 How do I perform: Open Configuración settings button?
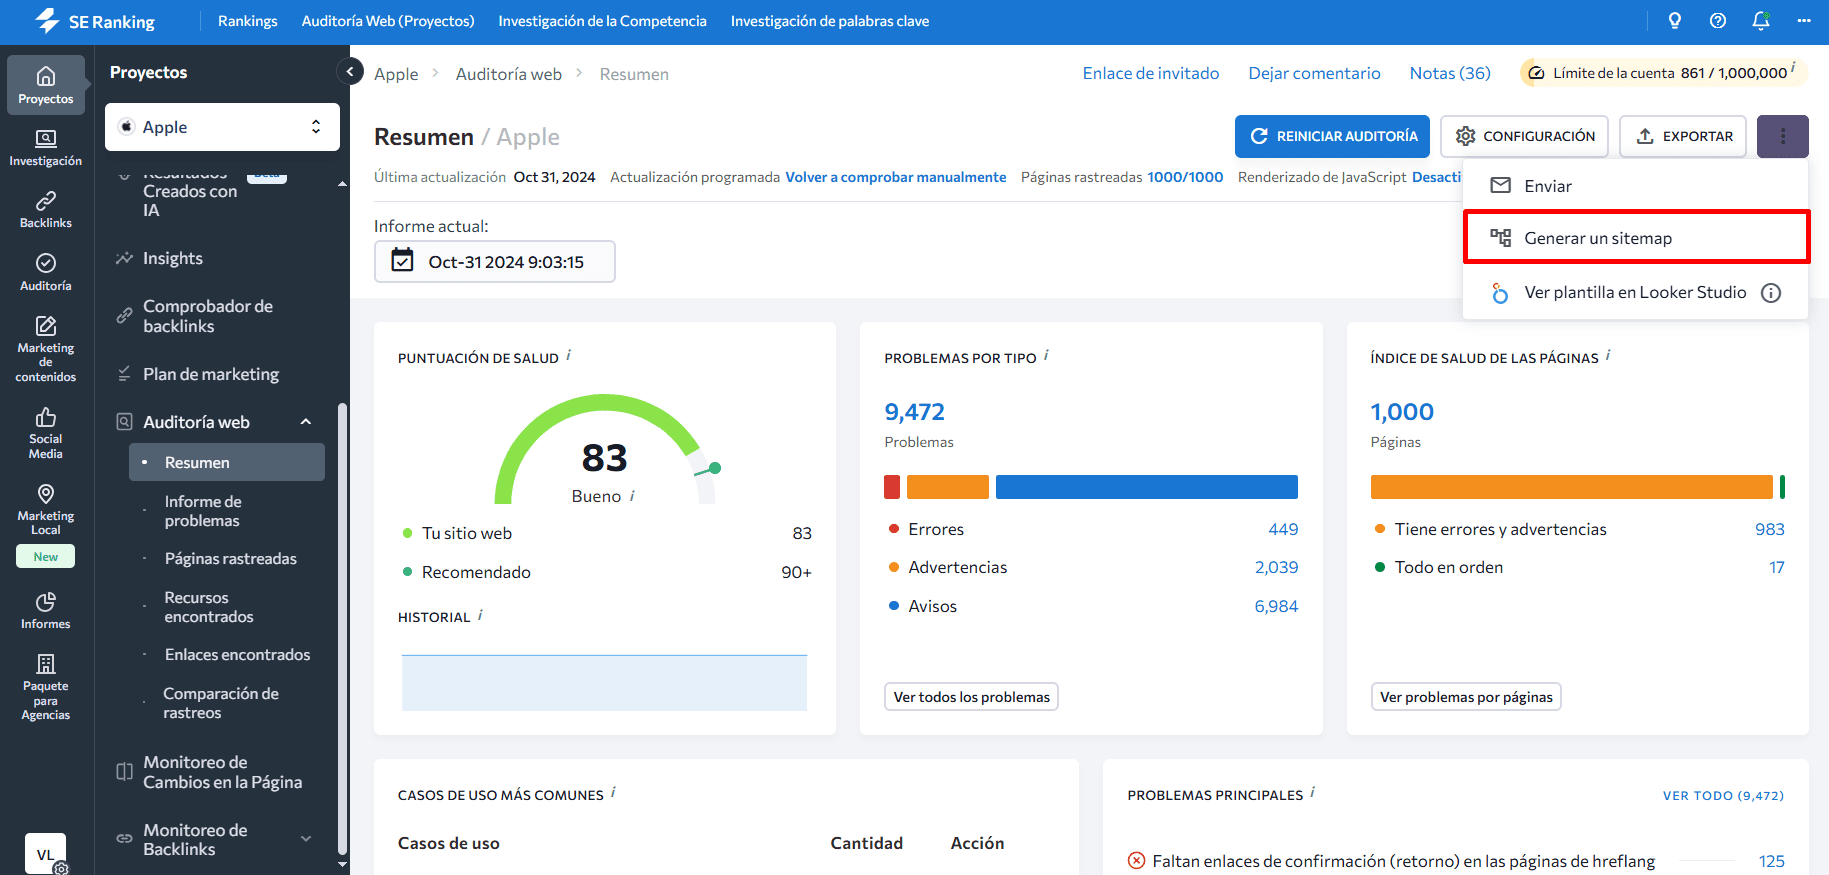1524,136
